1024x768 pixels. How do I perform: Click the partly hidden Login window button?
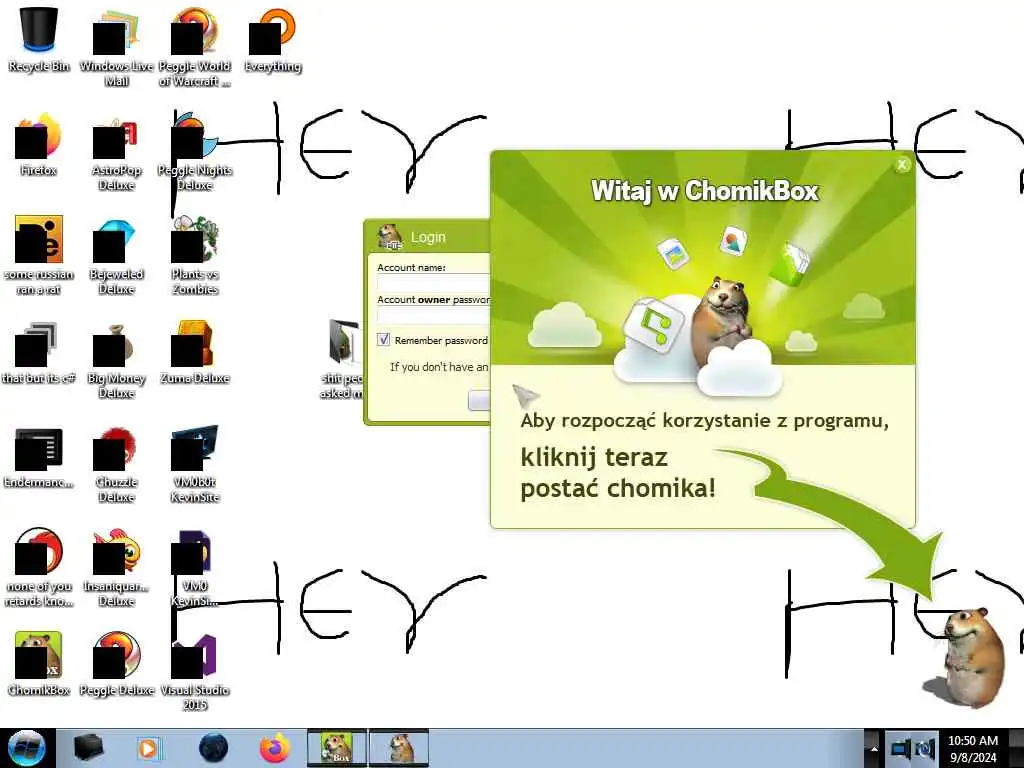coord(479,400)
